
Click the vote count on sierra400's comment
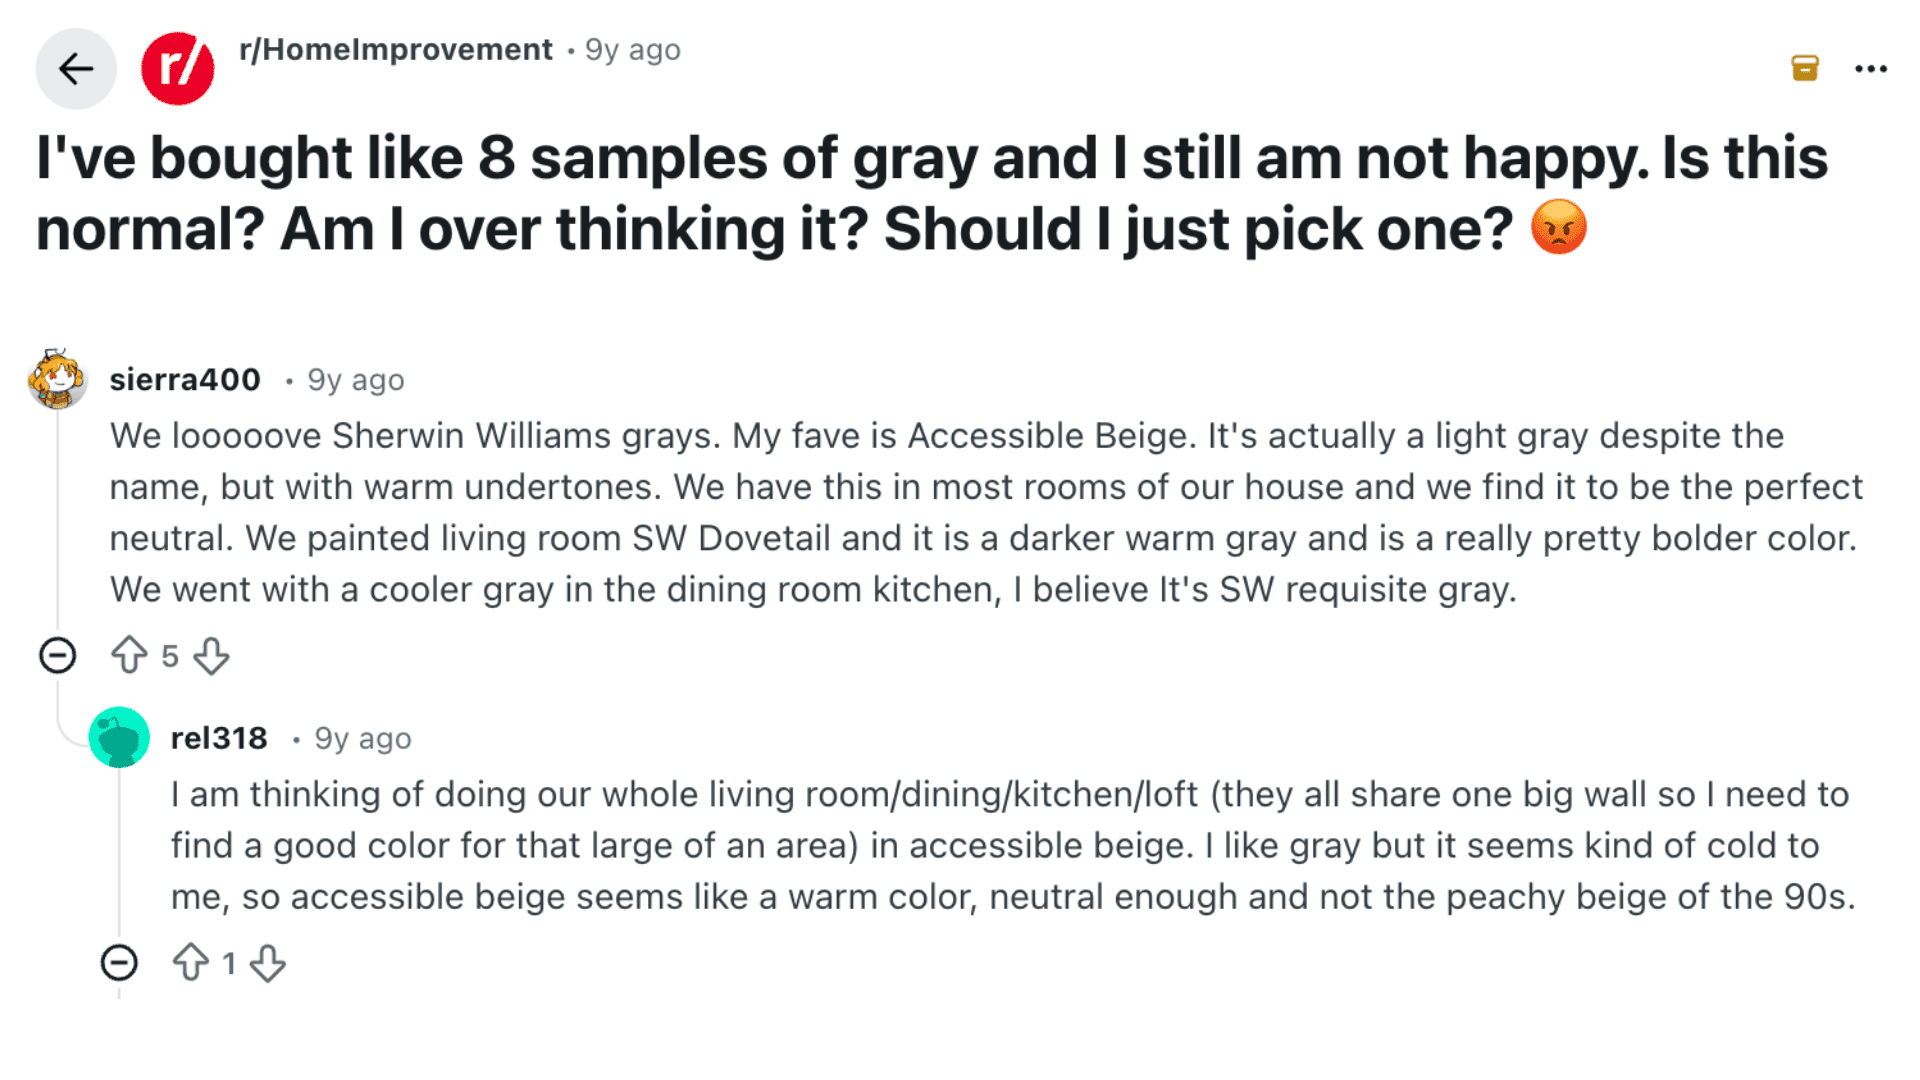[169, 656]
